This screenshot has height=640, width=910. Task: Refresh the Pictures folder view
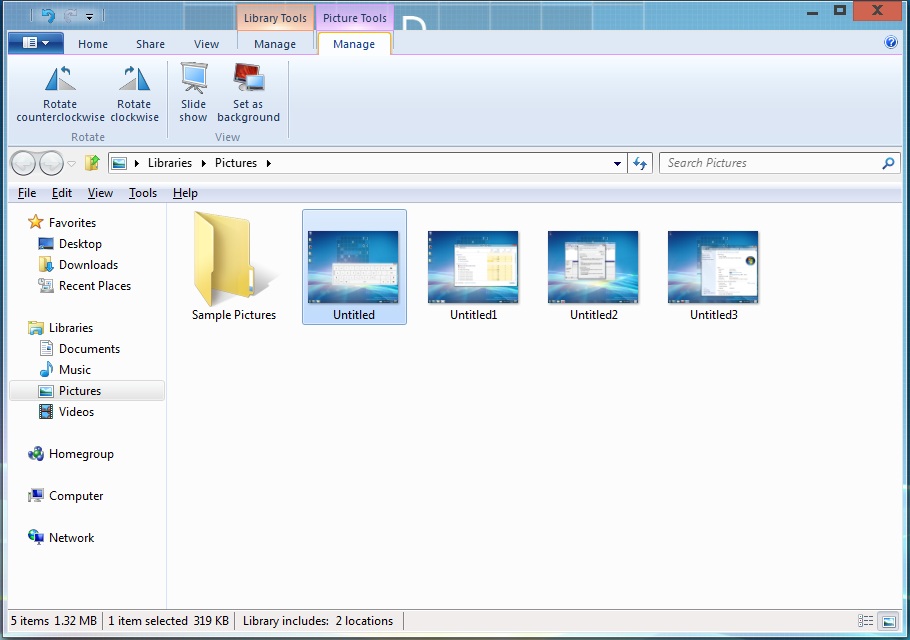tap(640, 163)
